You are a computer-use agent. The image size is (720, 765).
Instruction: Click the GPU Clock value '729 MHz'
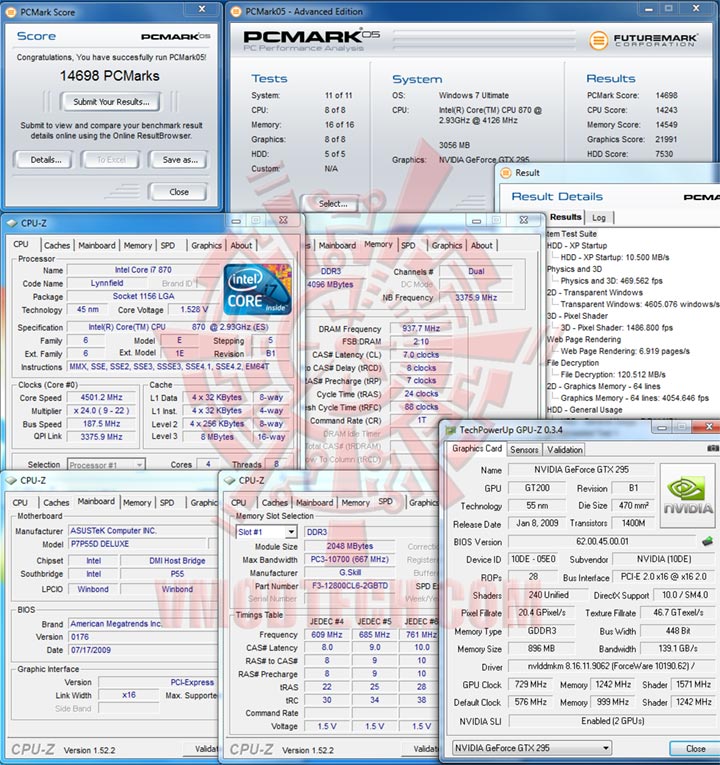(530, 684)
